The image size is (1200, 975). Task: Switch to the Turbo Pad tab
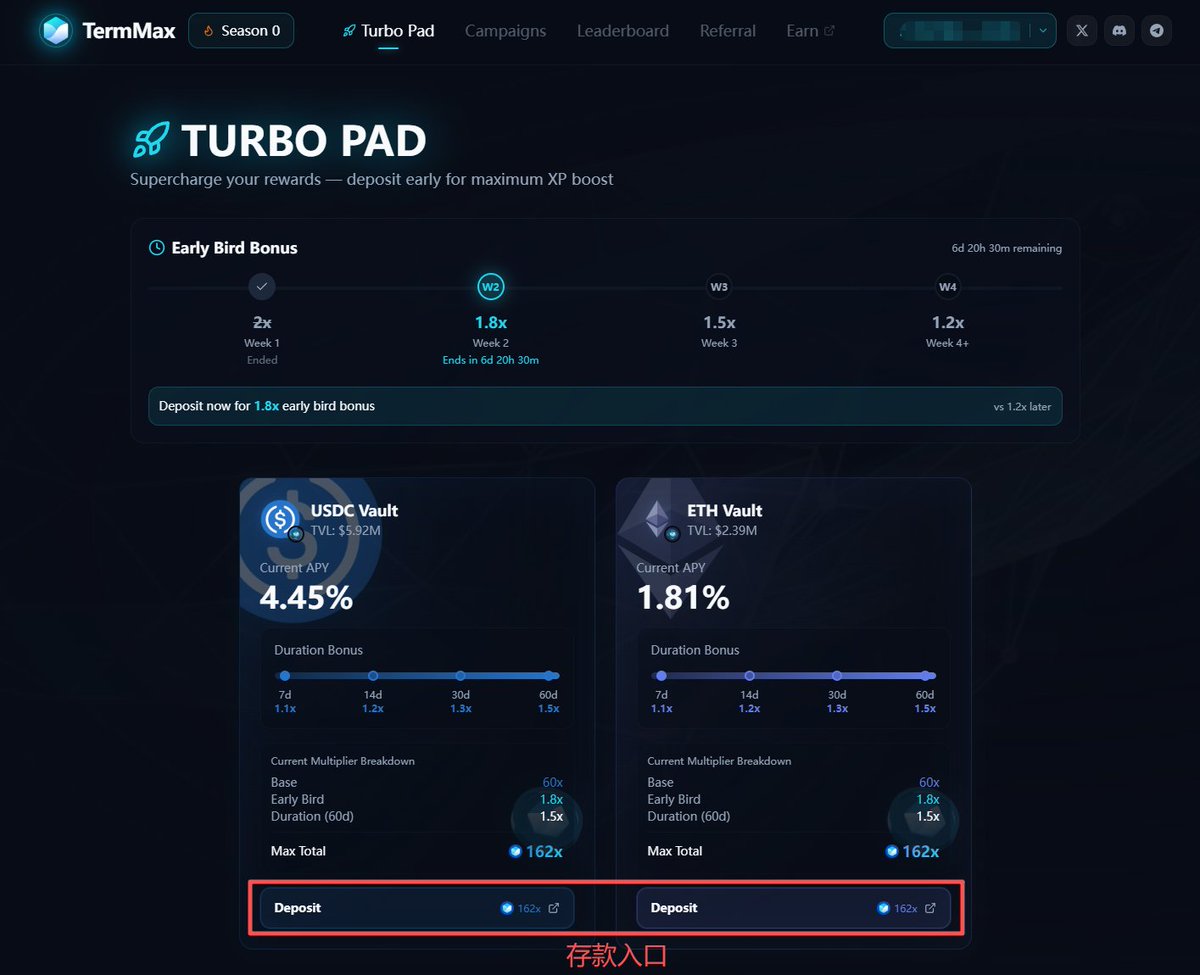coord(388,31)
